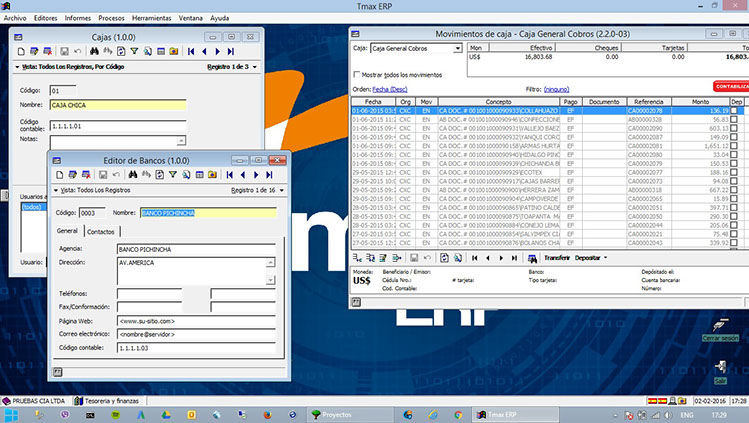
Task: Click the filter funnel icon in Cajas toolbar
Action: tap(134, 50)
